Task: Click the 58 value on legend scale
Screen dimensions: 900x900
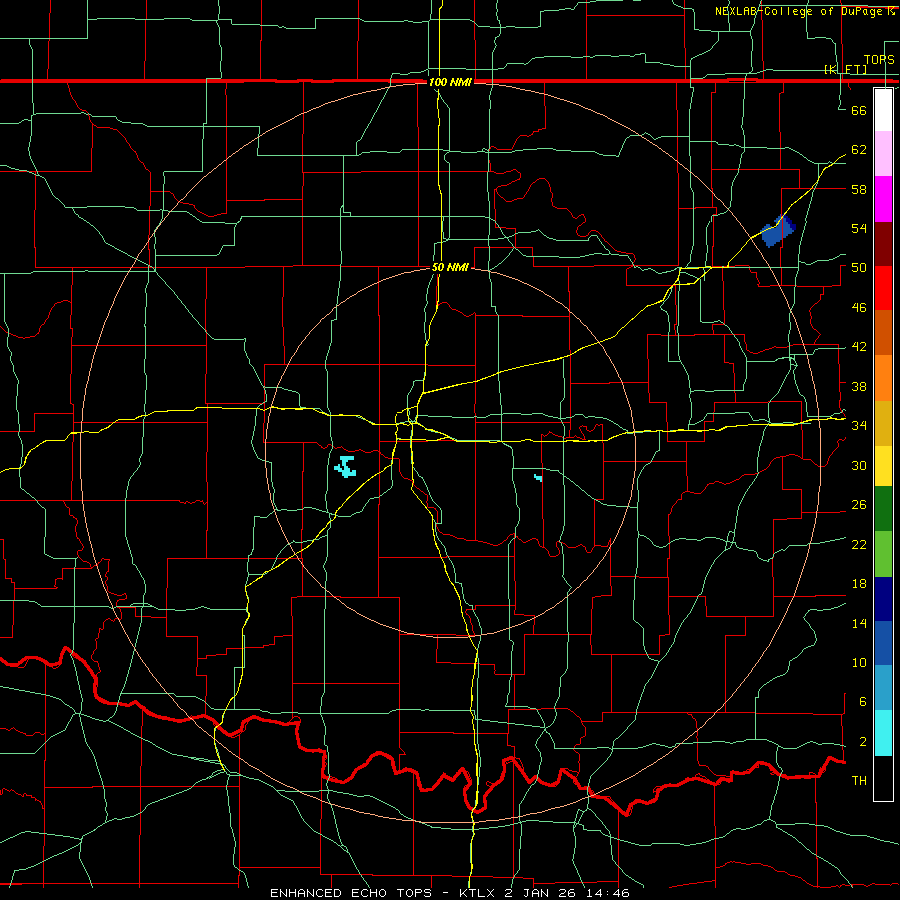Action: 859,189
